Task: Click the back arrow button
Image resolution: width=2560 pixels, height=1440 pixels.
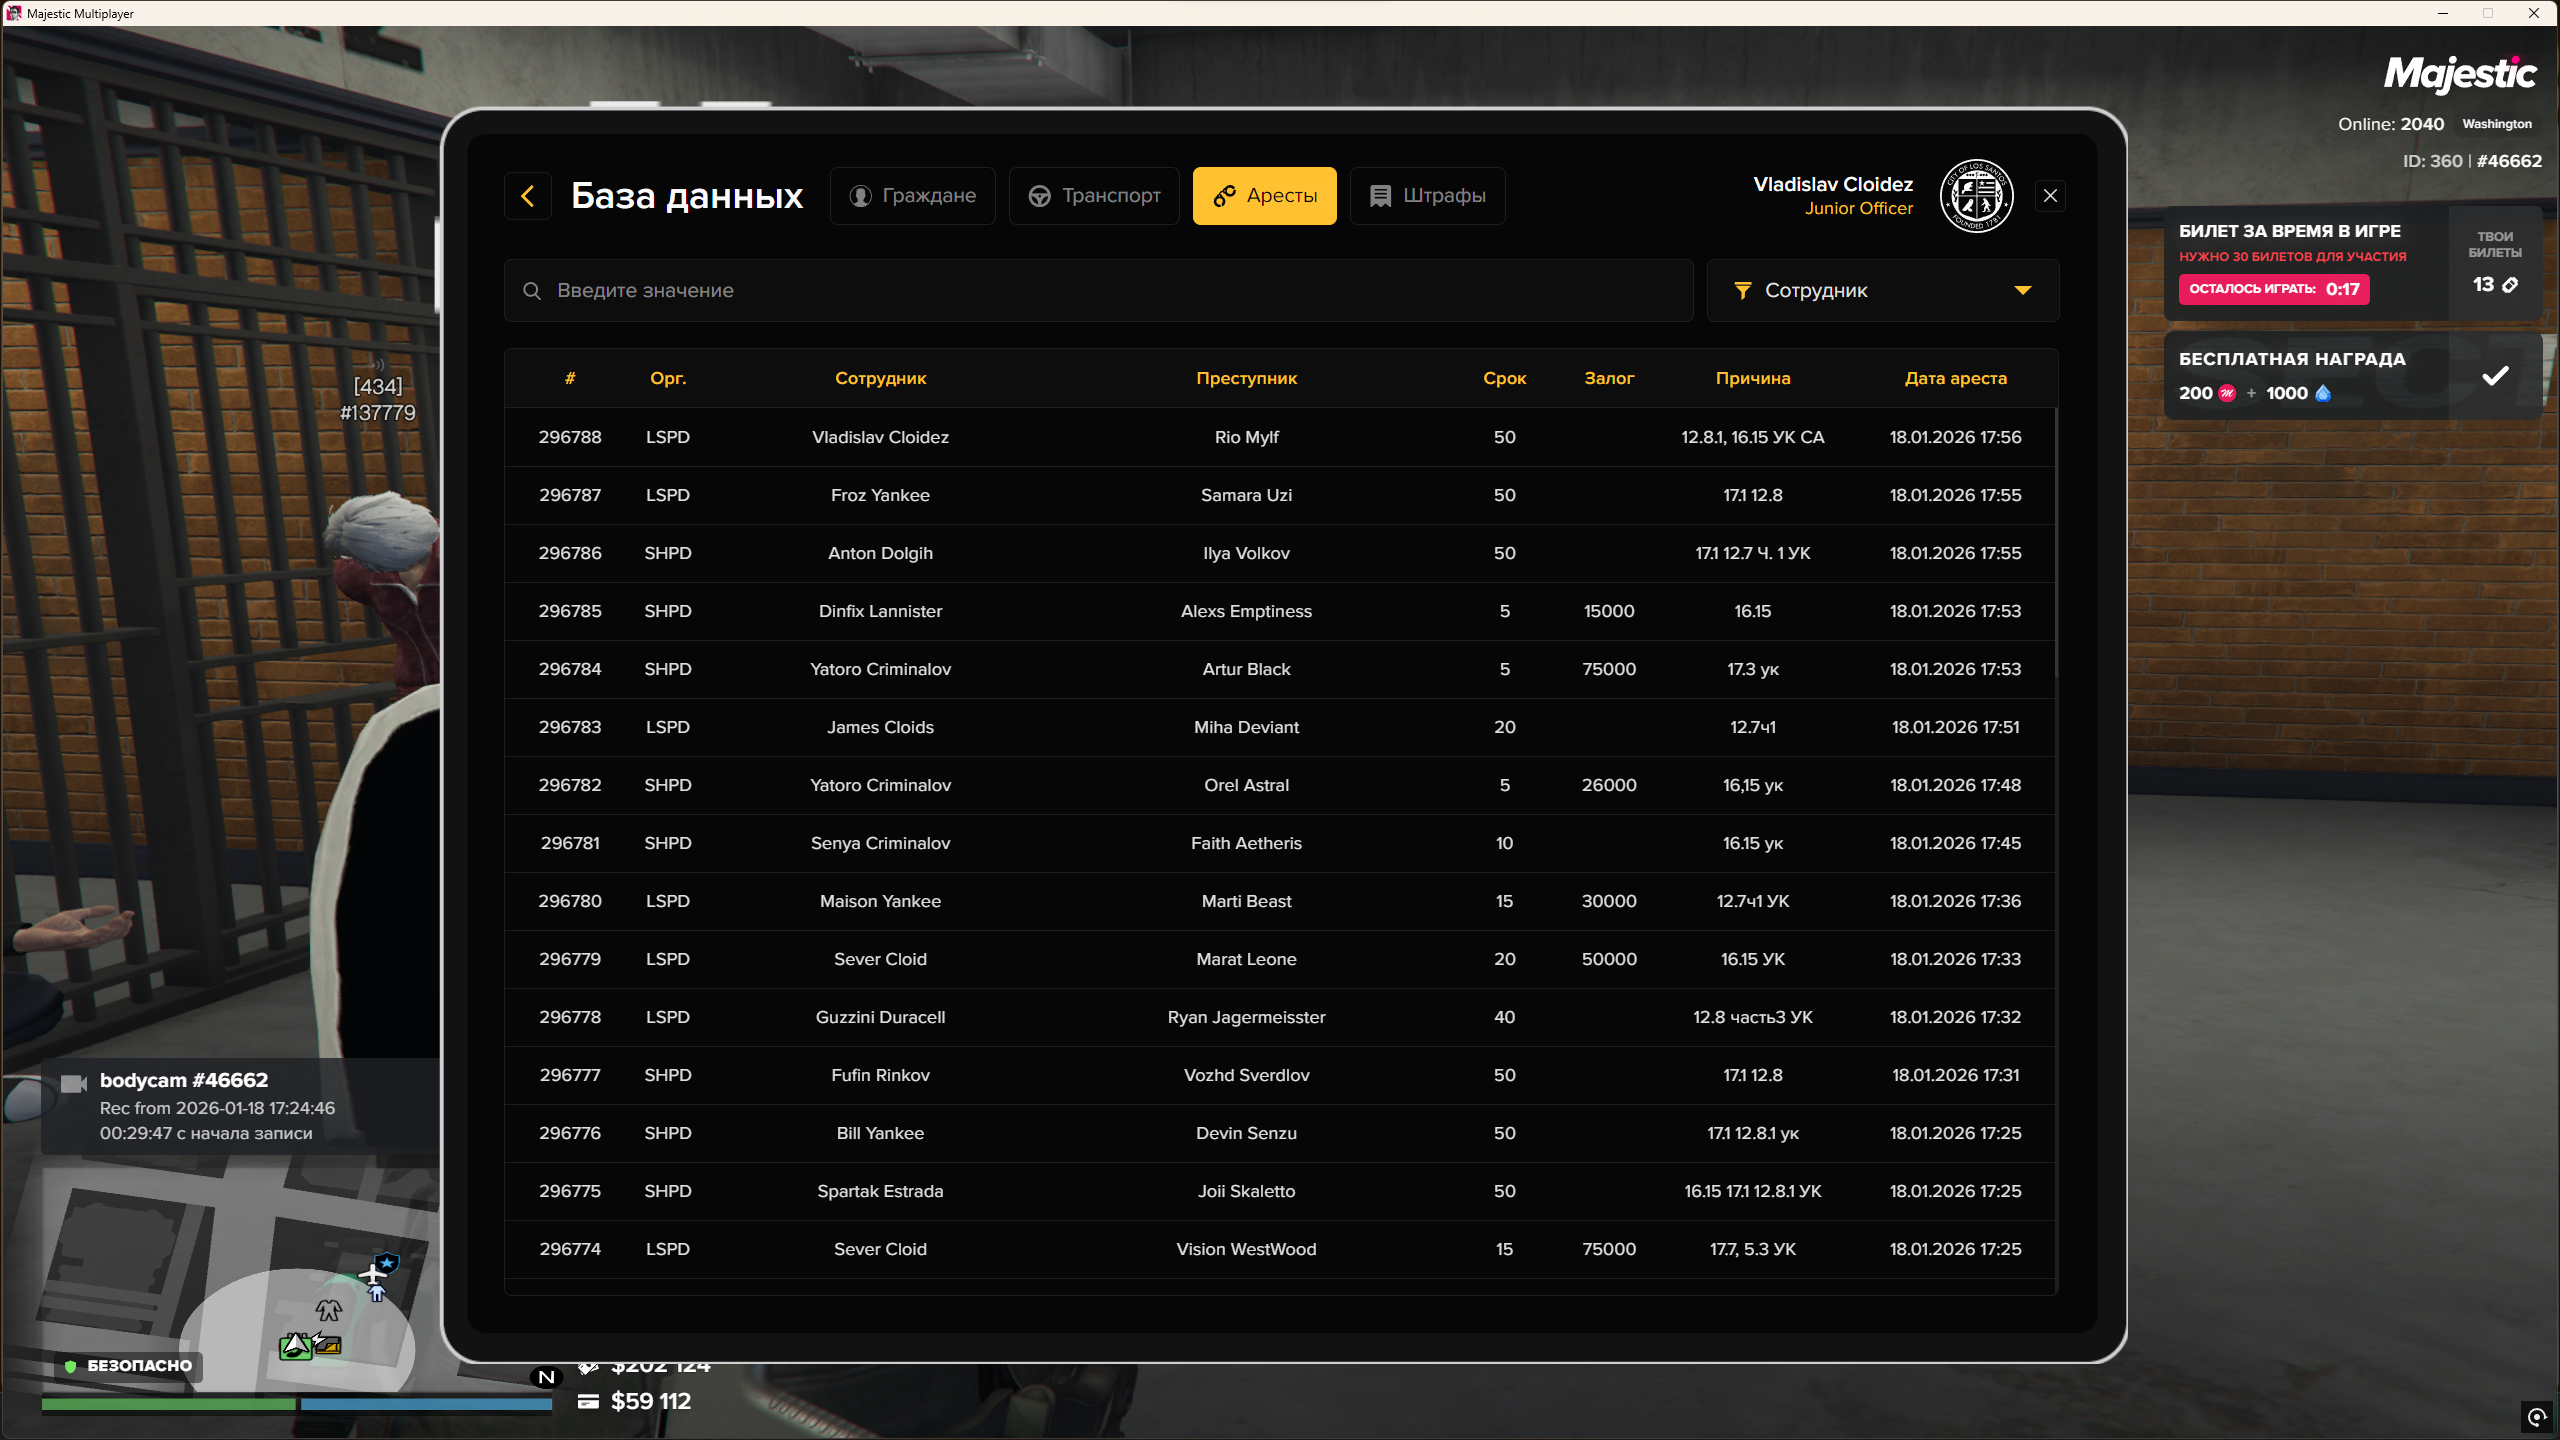Action: tap(528, 196)
